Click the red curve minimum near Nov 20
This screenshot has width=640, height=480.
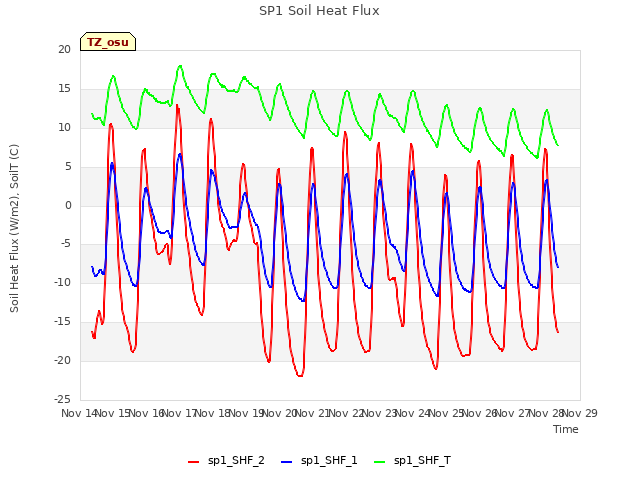[x=300, y=376]
